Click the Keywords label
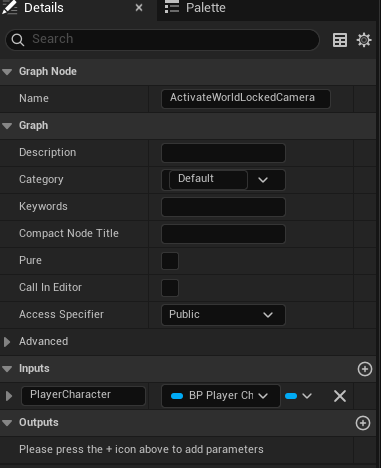The image size is (381, 468). tap(43, 206)
